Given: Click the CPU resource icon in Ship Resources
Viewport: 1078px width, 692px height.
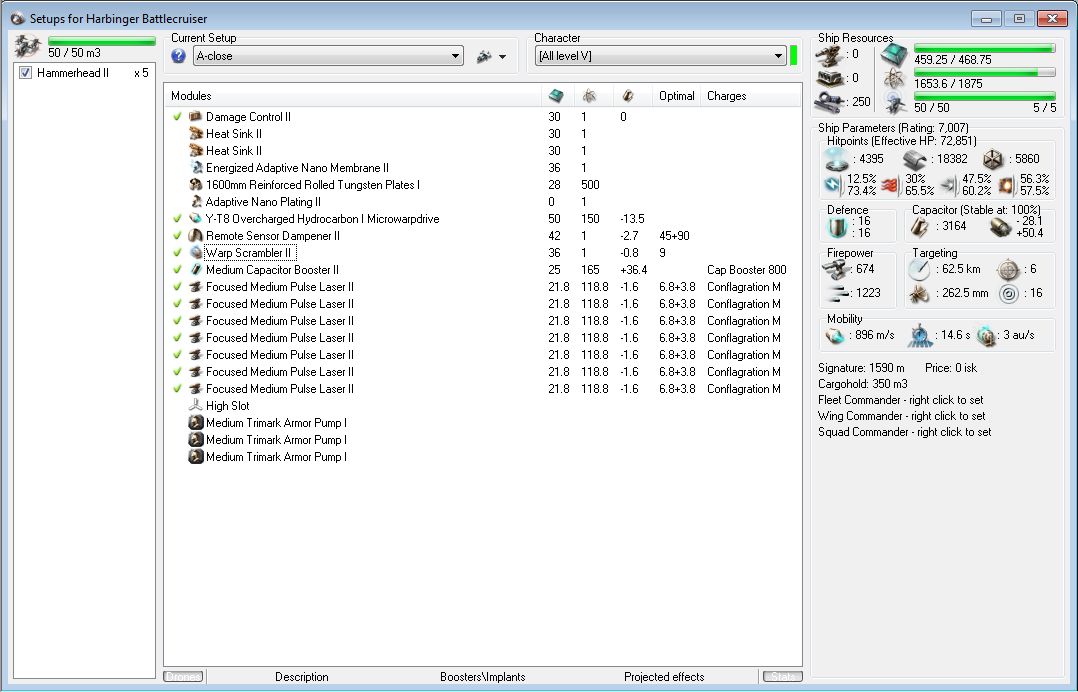Looking at the screenshot, I should [x=894, y=54].
